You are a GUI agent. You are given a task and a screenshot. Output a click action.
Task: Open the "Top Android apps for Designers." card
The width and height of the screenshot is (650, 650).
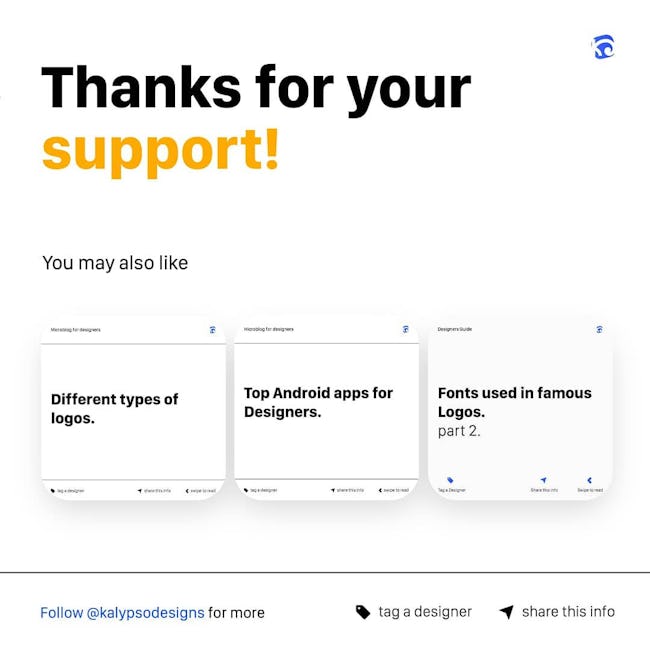327,408
